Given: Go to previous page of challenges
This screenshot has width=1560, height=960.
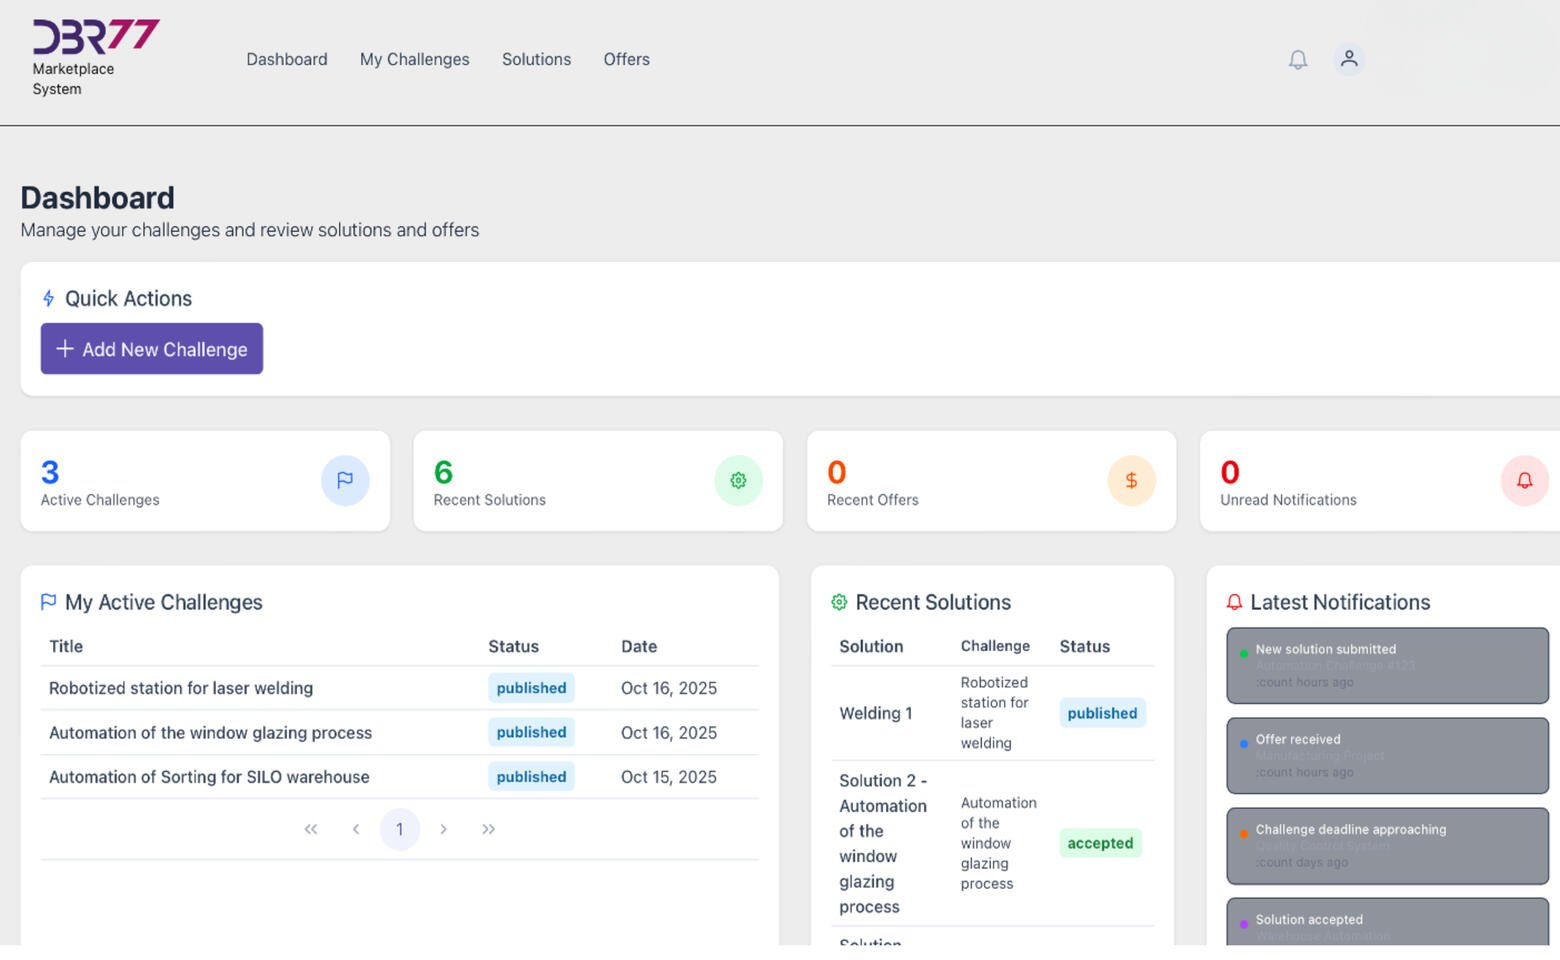Looking at the screenshot, I should coord(355,829).
